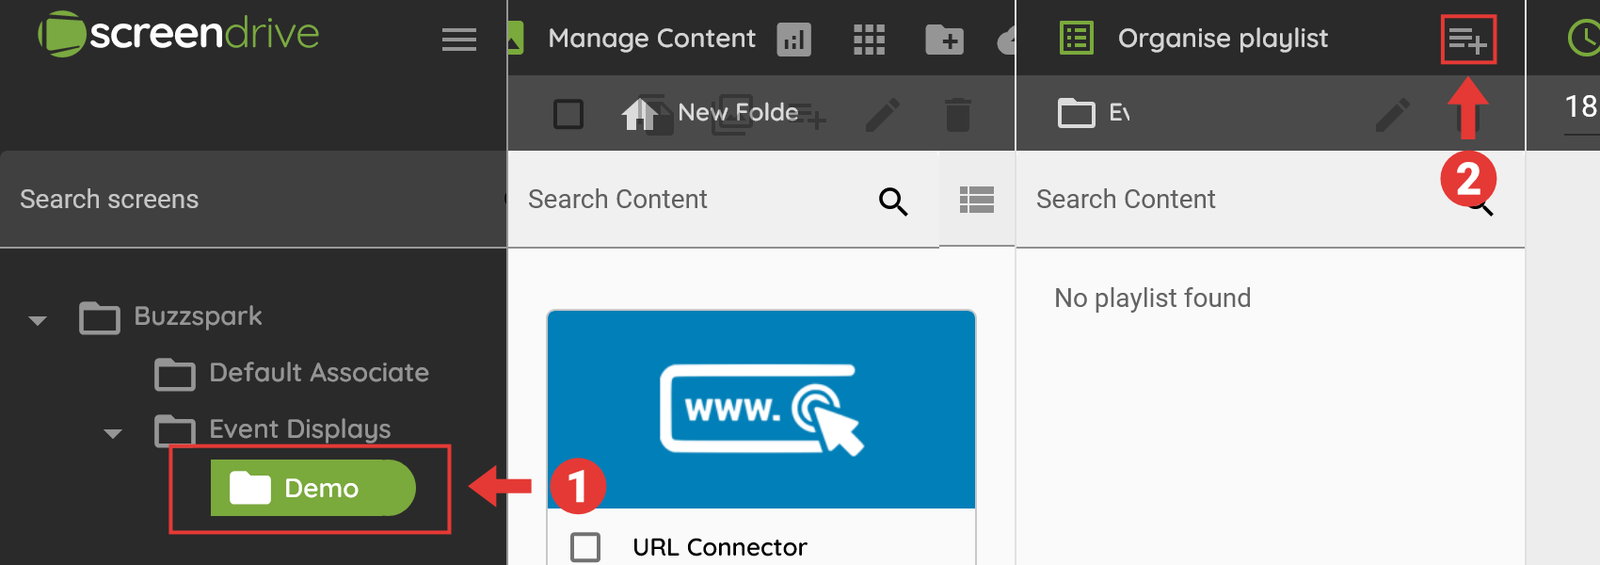The height and width of the screenshot is (565, 1600).
Task: Delete selected content with the trash icon
Action: point(958,115)
